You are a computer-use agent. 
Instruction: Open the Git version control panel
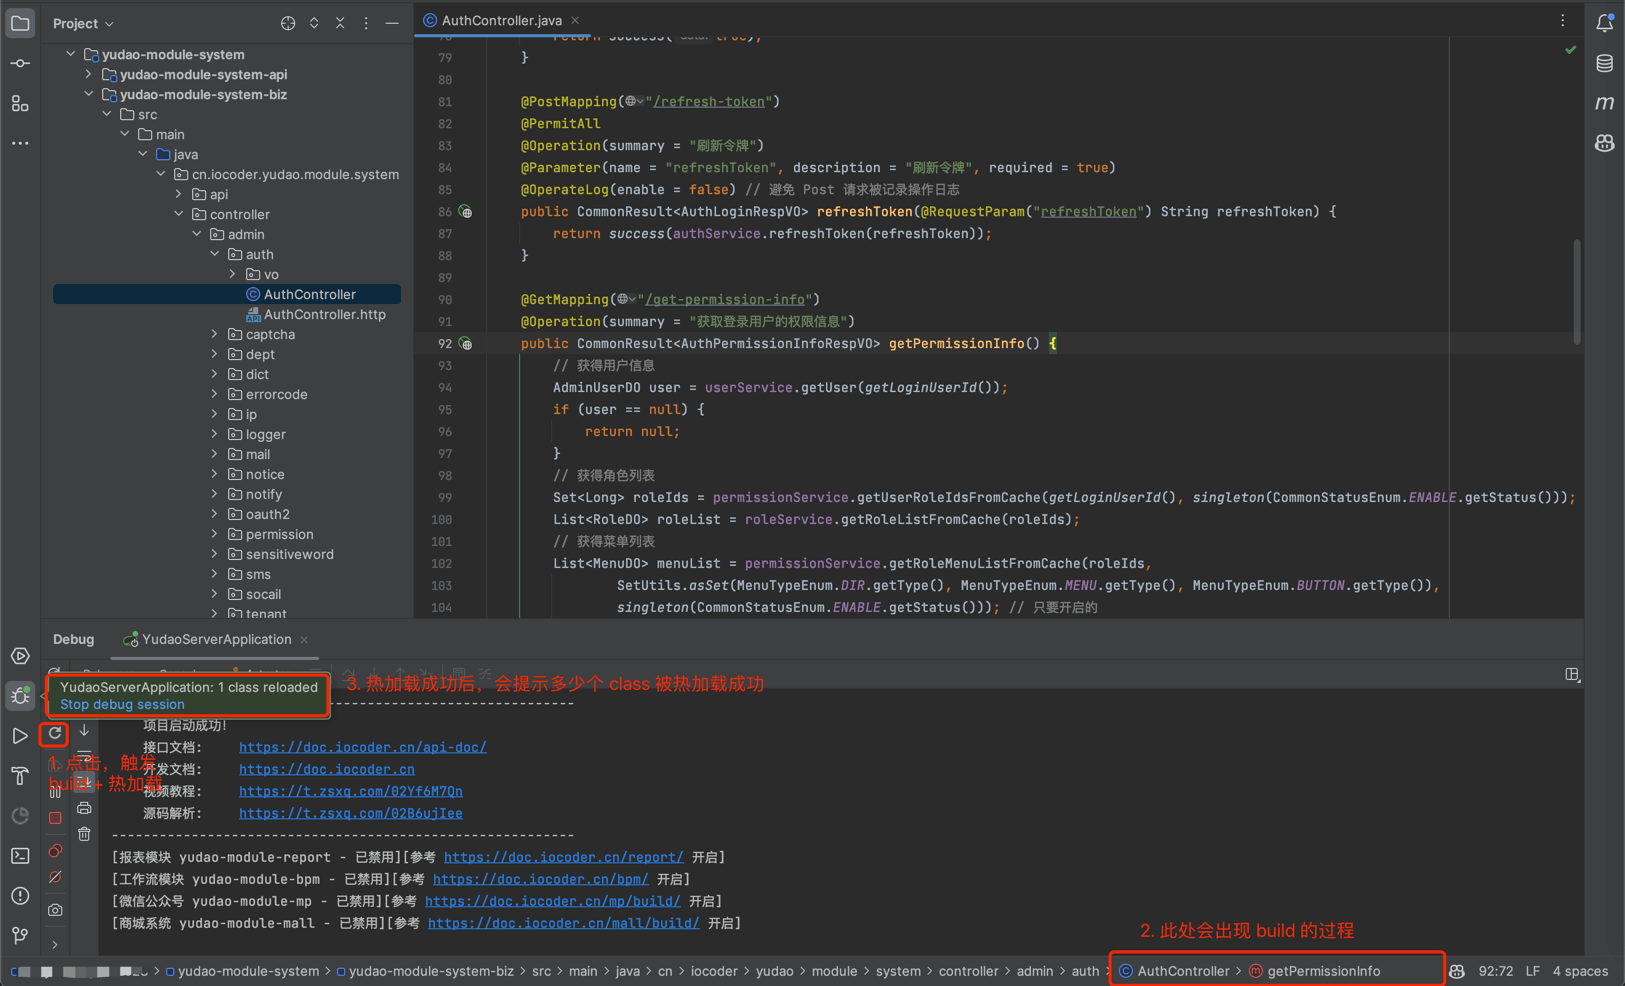coord(20,935)
